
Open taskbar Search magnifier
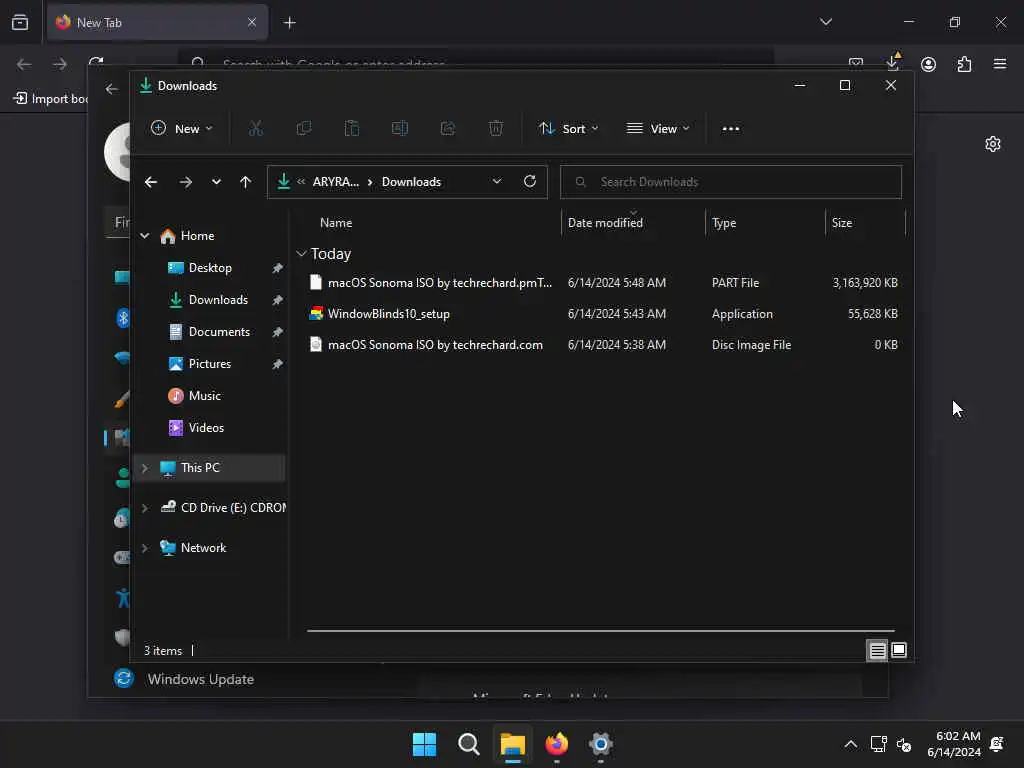pos(469,744)
